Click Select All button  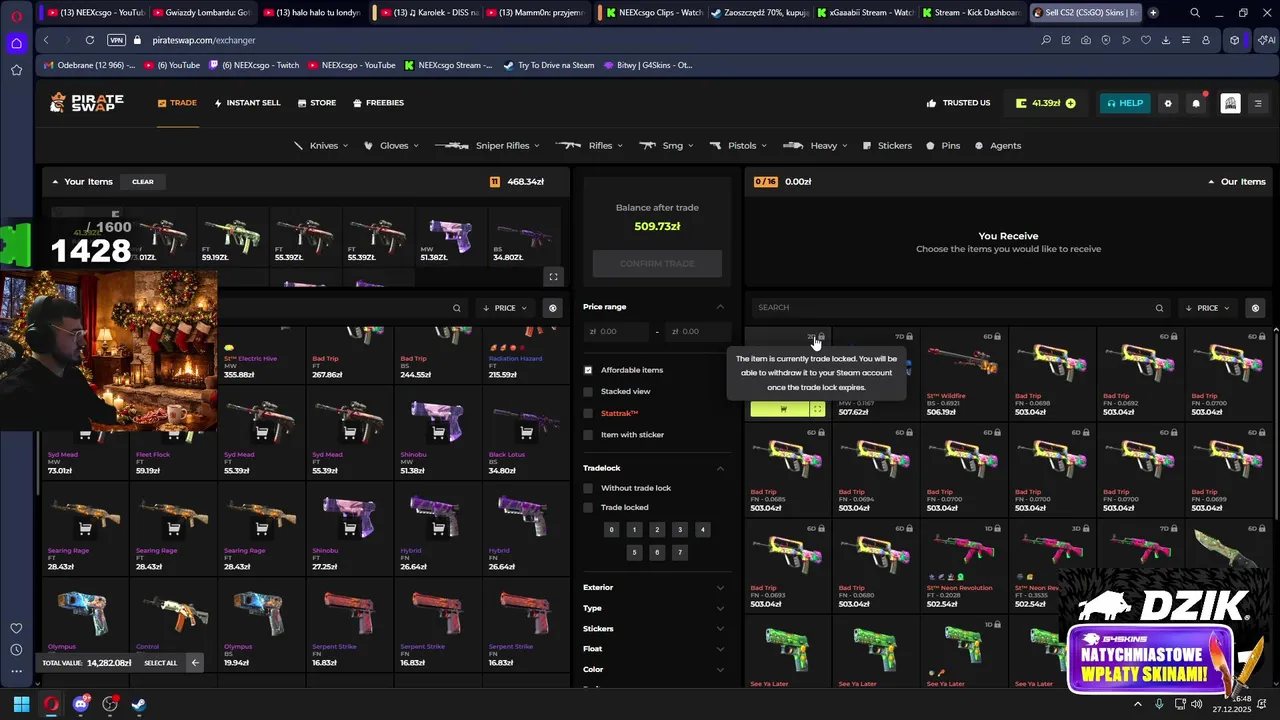click(x=160, y=663)
